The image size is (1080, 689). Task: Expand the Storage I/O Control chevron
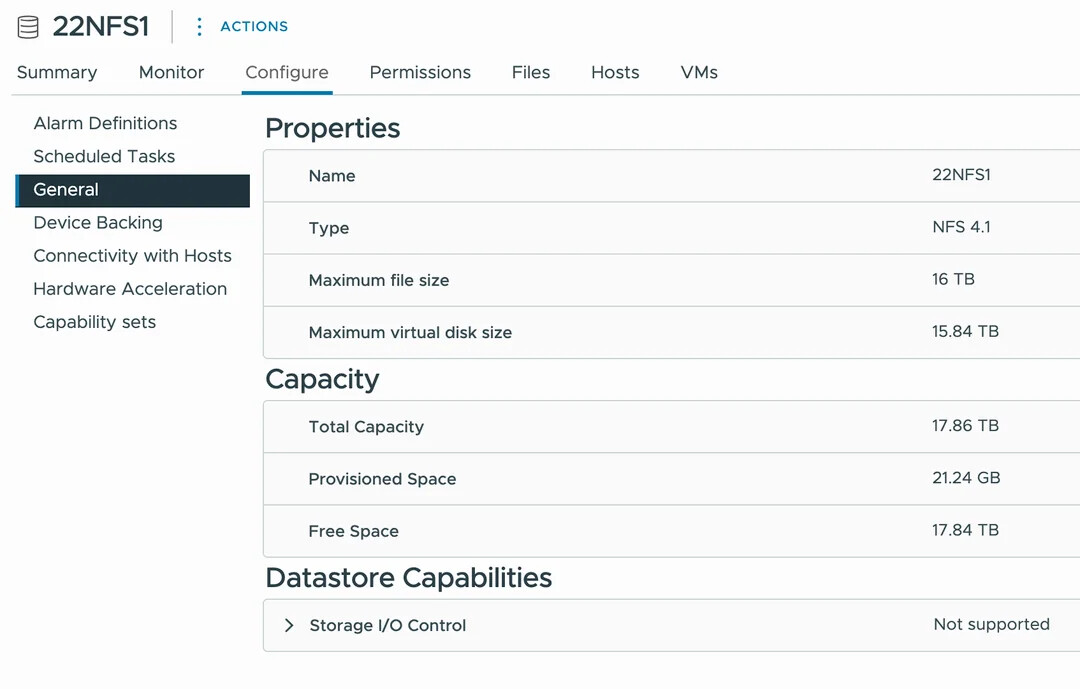[x=289, y=626]
